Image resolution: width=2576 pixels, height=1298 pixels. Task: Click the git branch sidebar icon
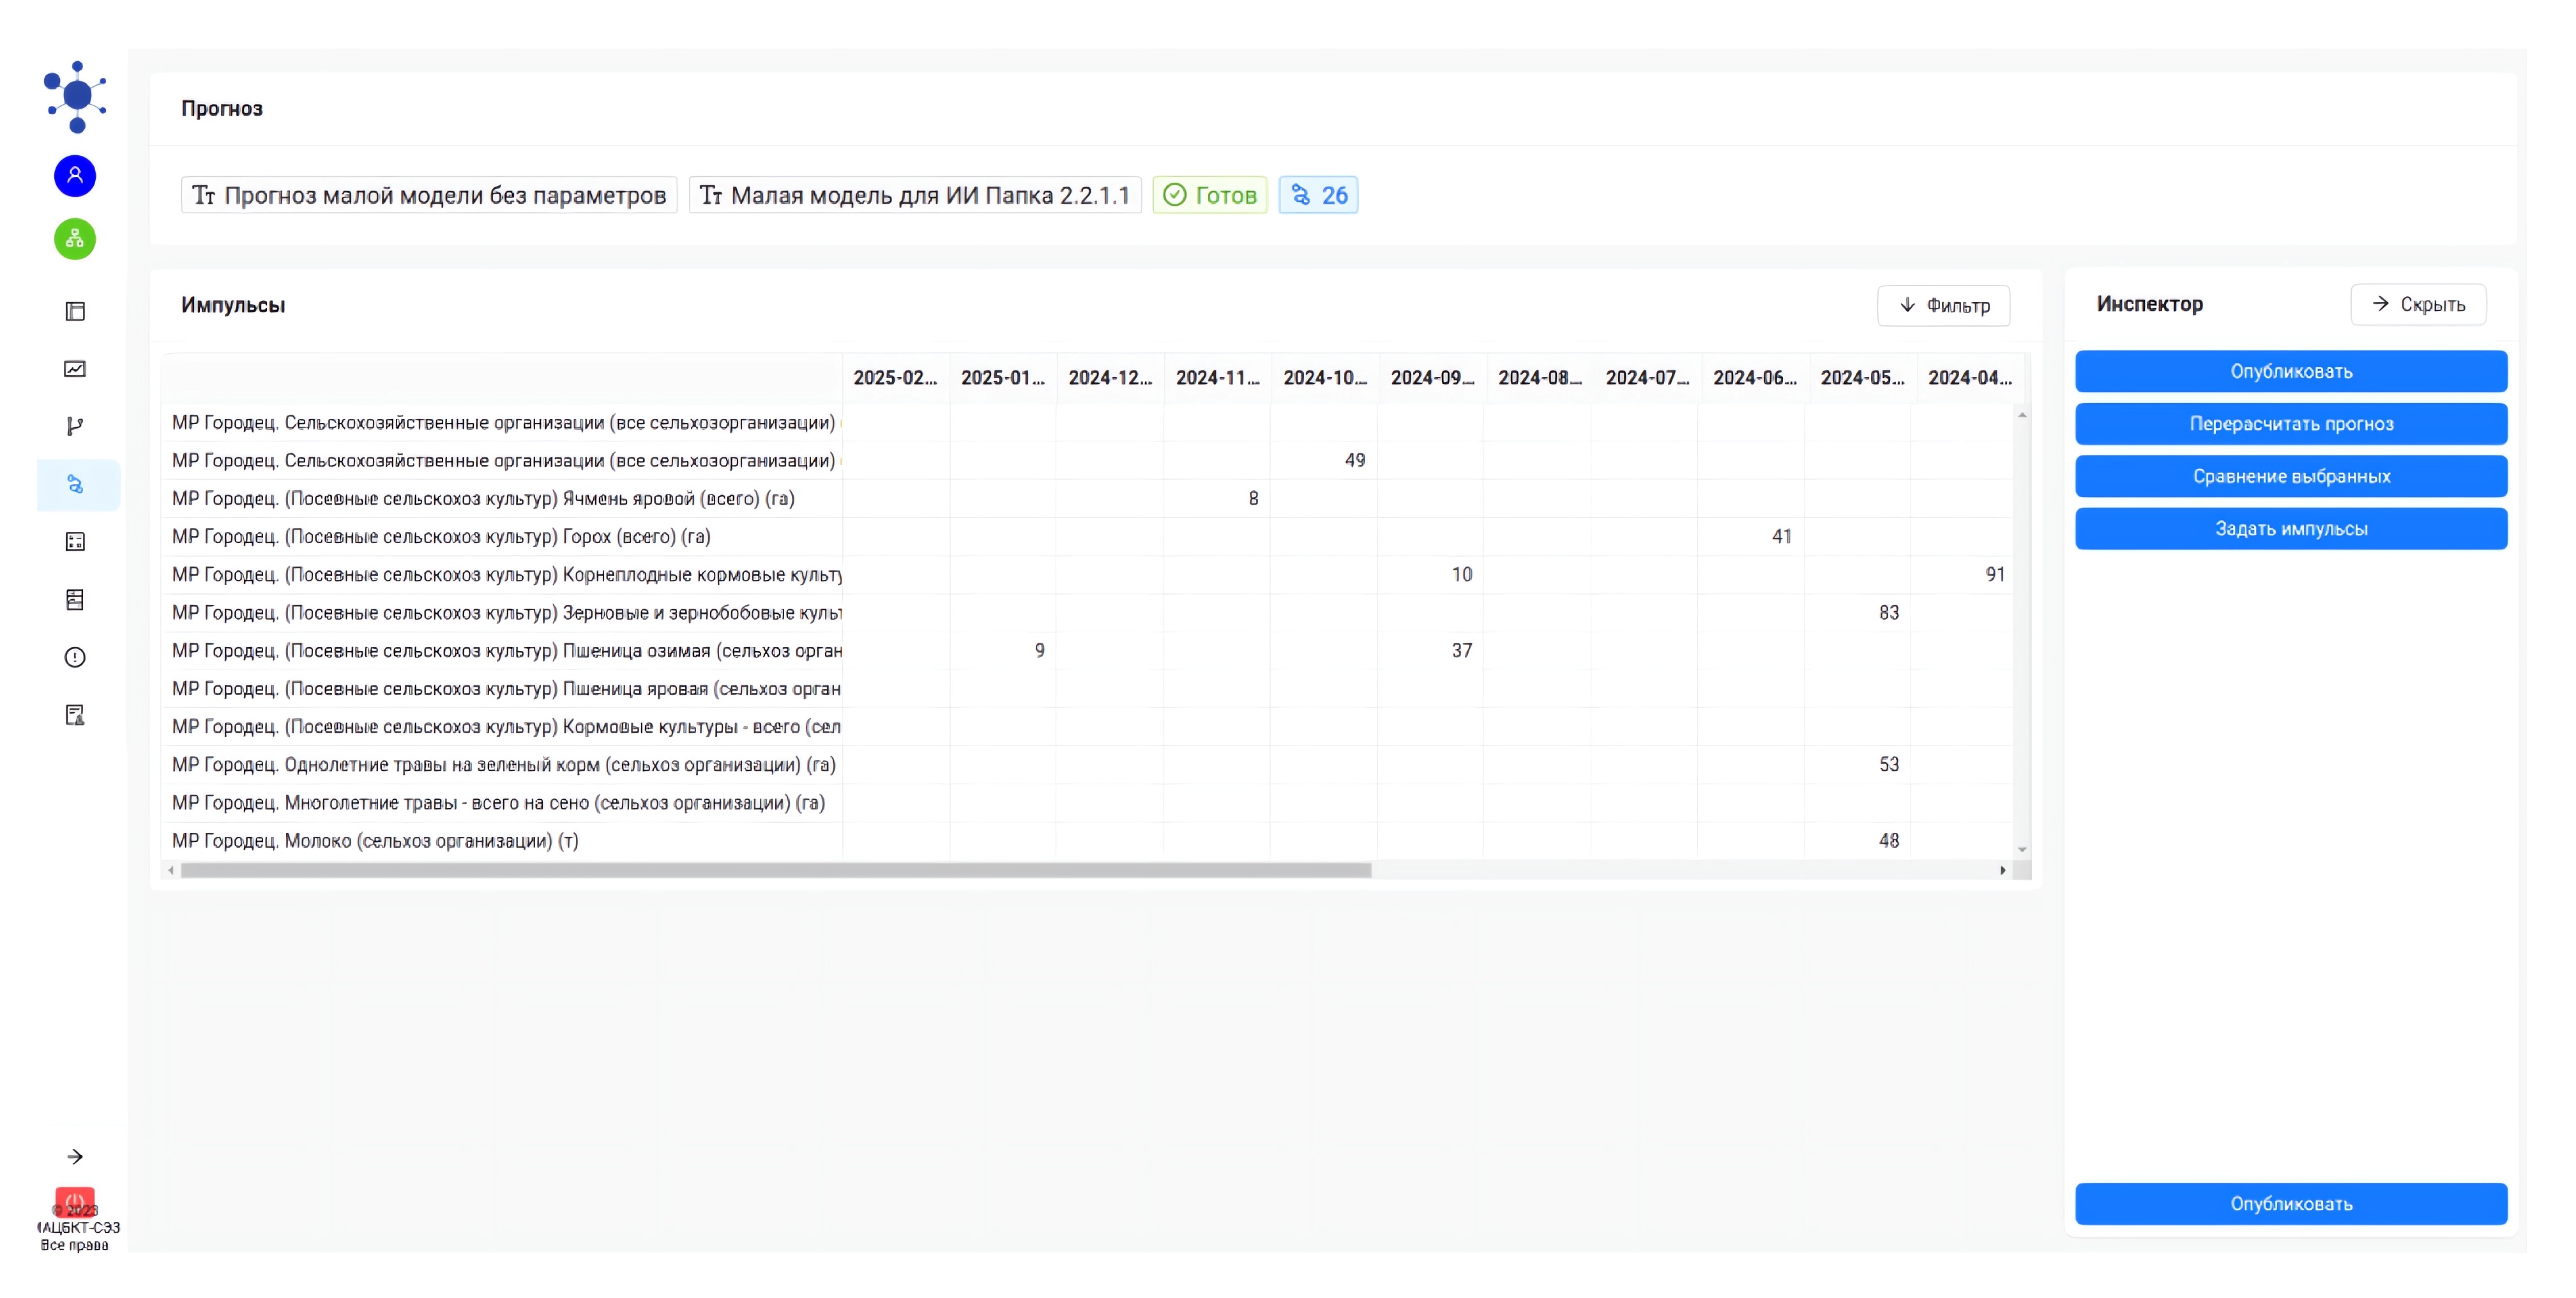pyautogui.click(x=75, y=427)
